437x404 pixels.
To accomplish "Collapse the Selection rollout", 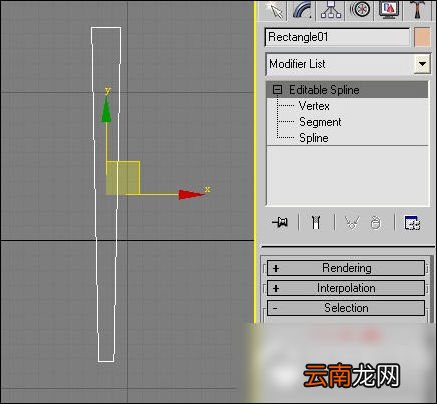I will 346,308.
